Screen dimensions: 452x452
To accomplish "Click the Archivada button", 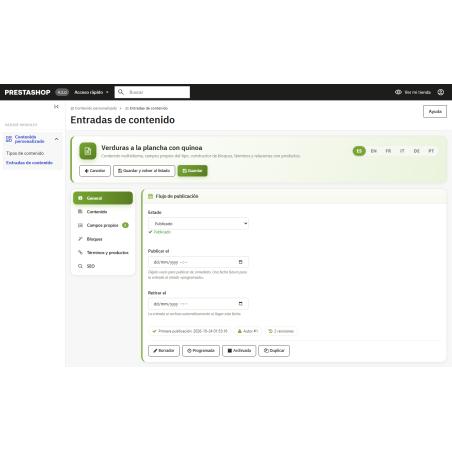I will click(x=239, y=351).
